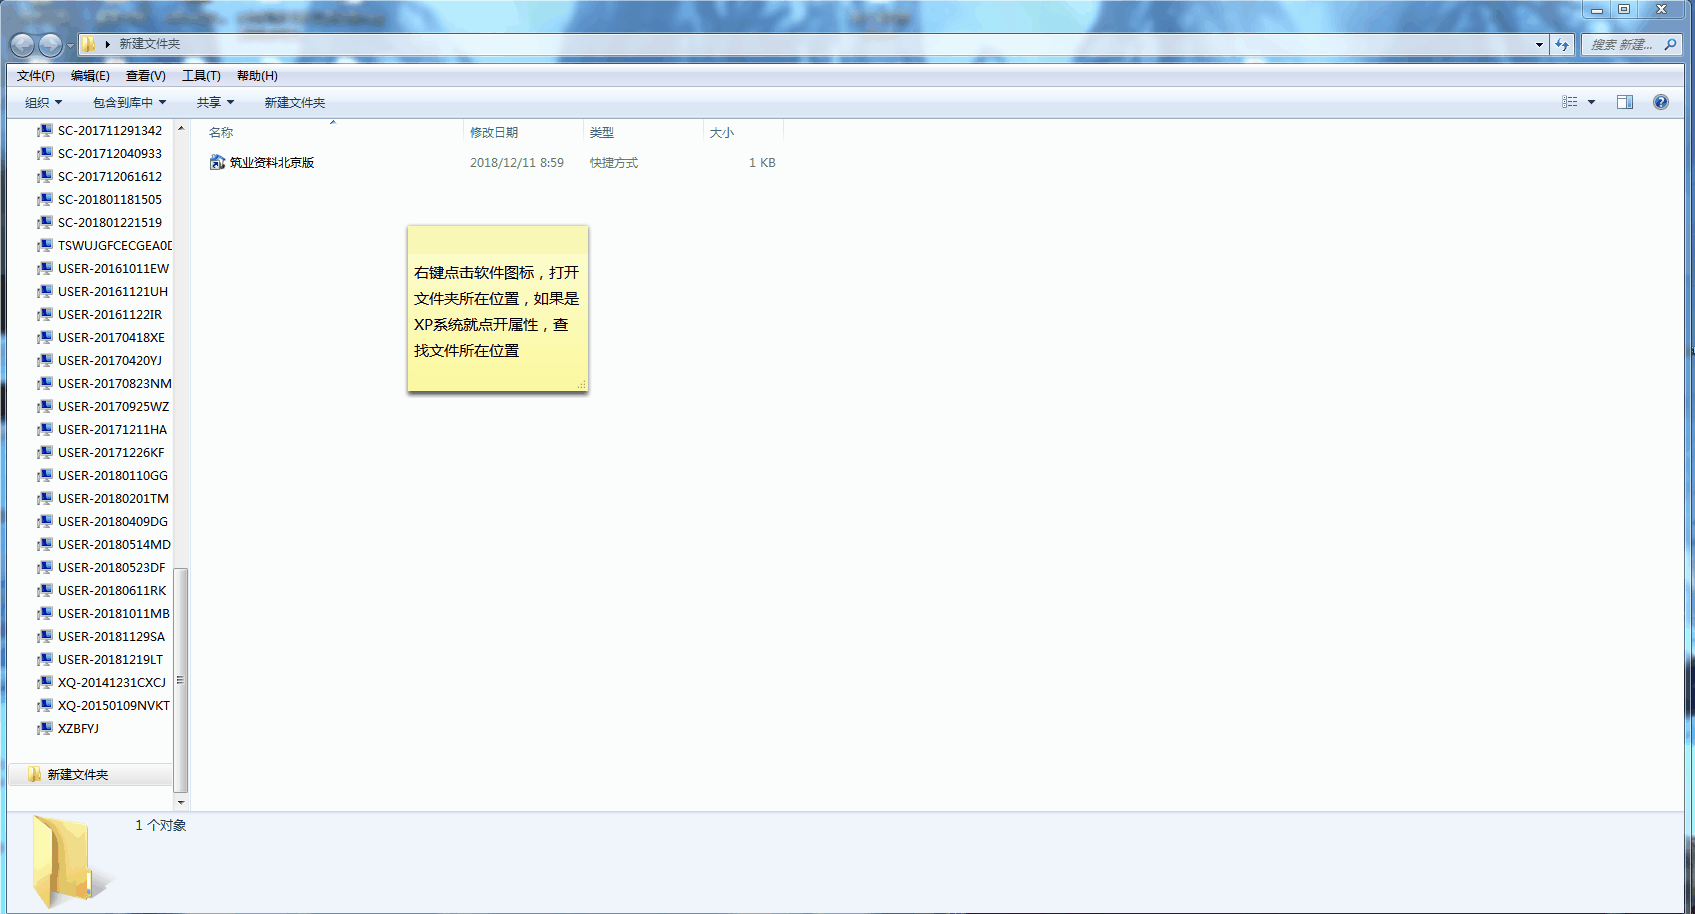Click the change view icon
The height and width of the screenshot is (914, 1695).
(x=1570, y=102)
